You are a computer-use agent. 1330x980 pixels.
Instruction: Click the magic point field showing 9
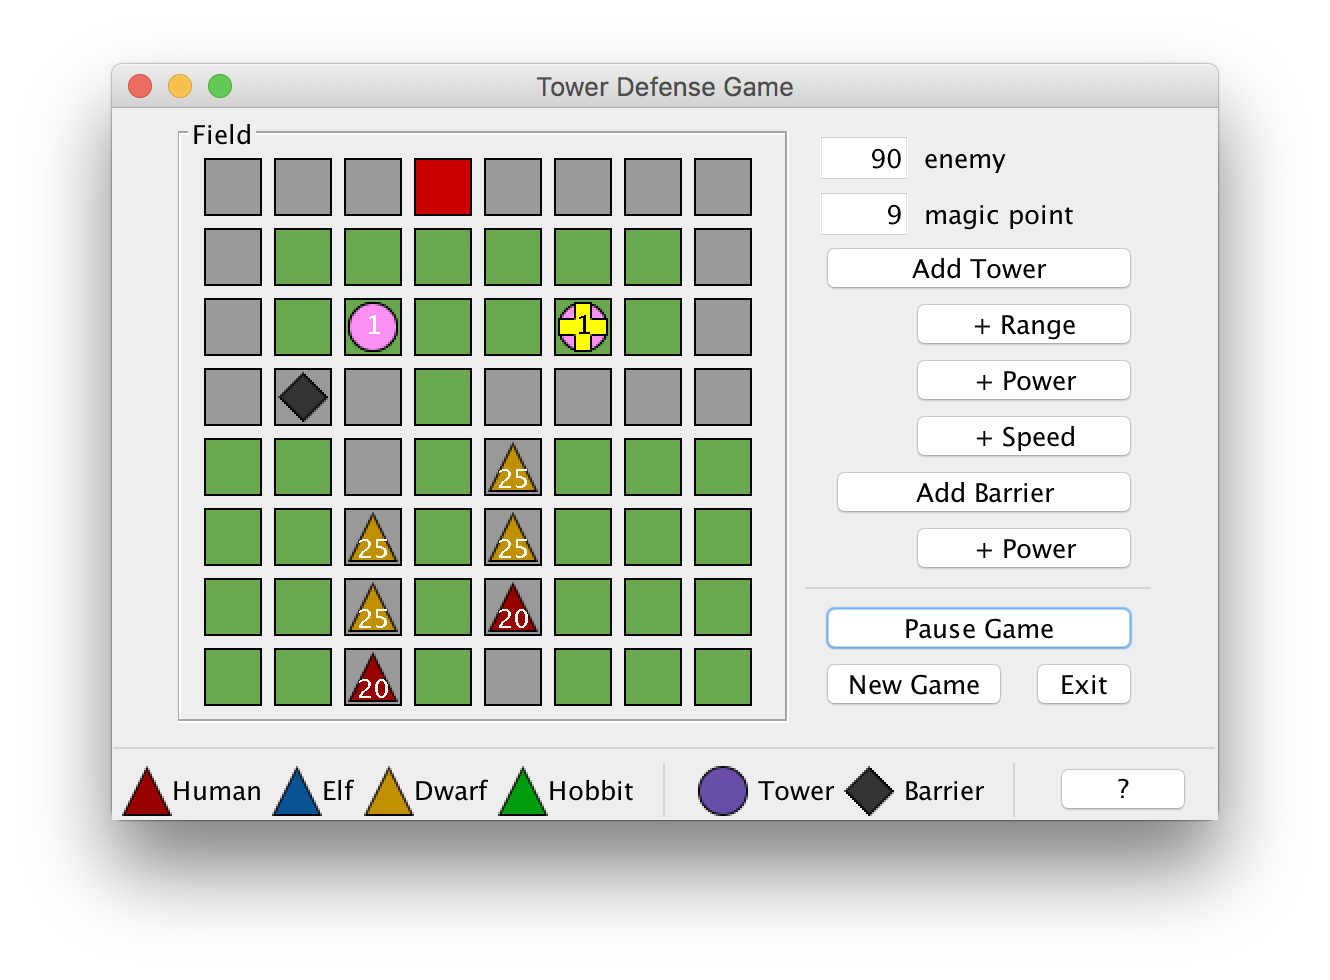tap(864, 214)
